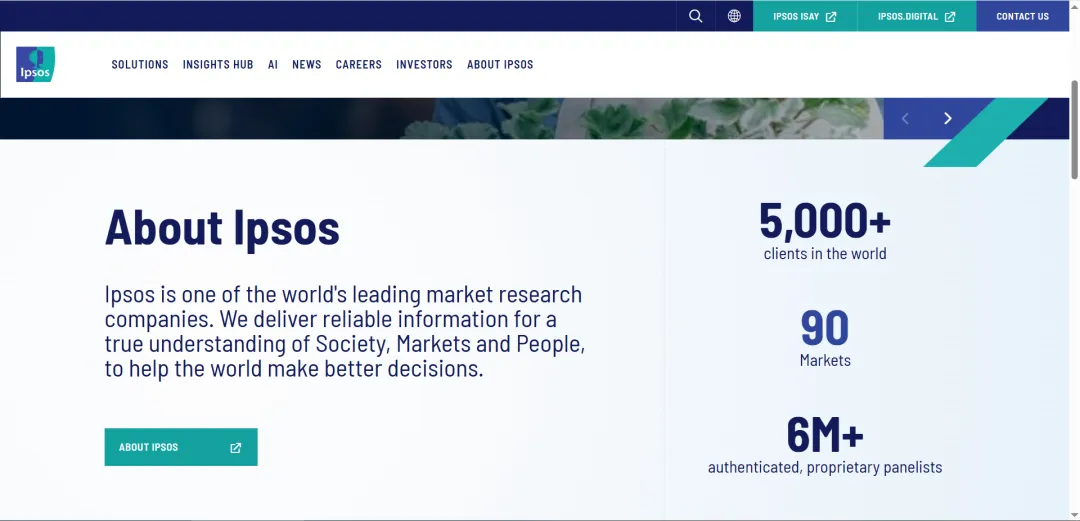Click the "6M+" panelists statistic
The image size is (1080, 521).
(x=825, y=436)
